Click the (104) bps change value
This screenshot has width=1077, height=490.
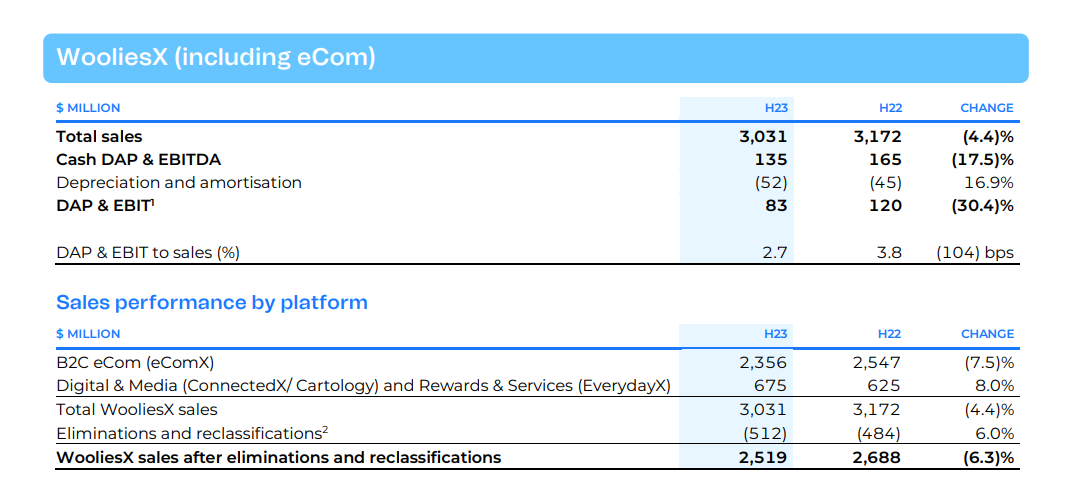click(x=974, y=252)
